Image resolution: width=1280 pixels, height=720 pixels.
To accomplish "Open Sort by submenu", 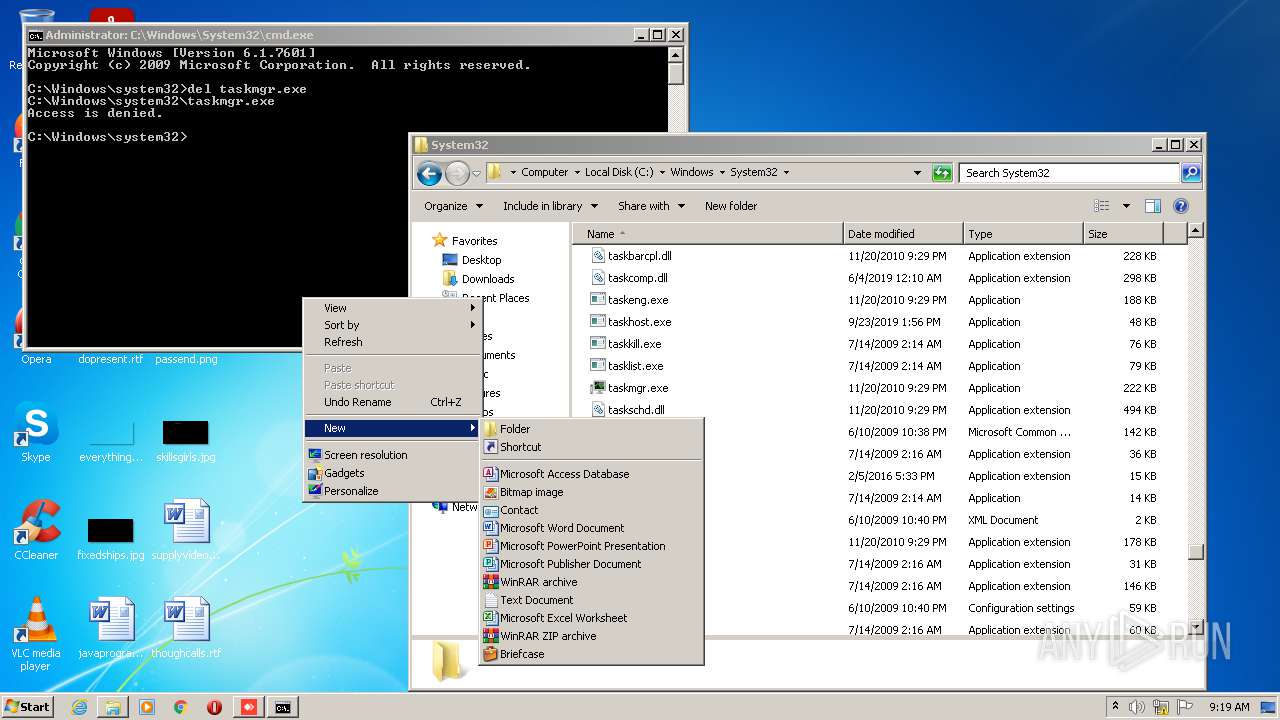I will (393, 325).
